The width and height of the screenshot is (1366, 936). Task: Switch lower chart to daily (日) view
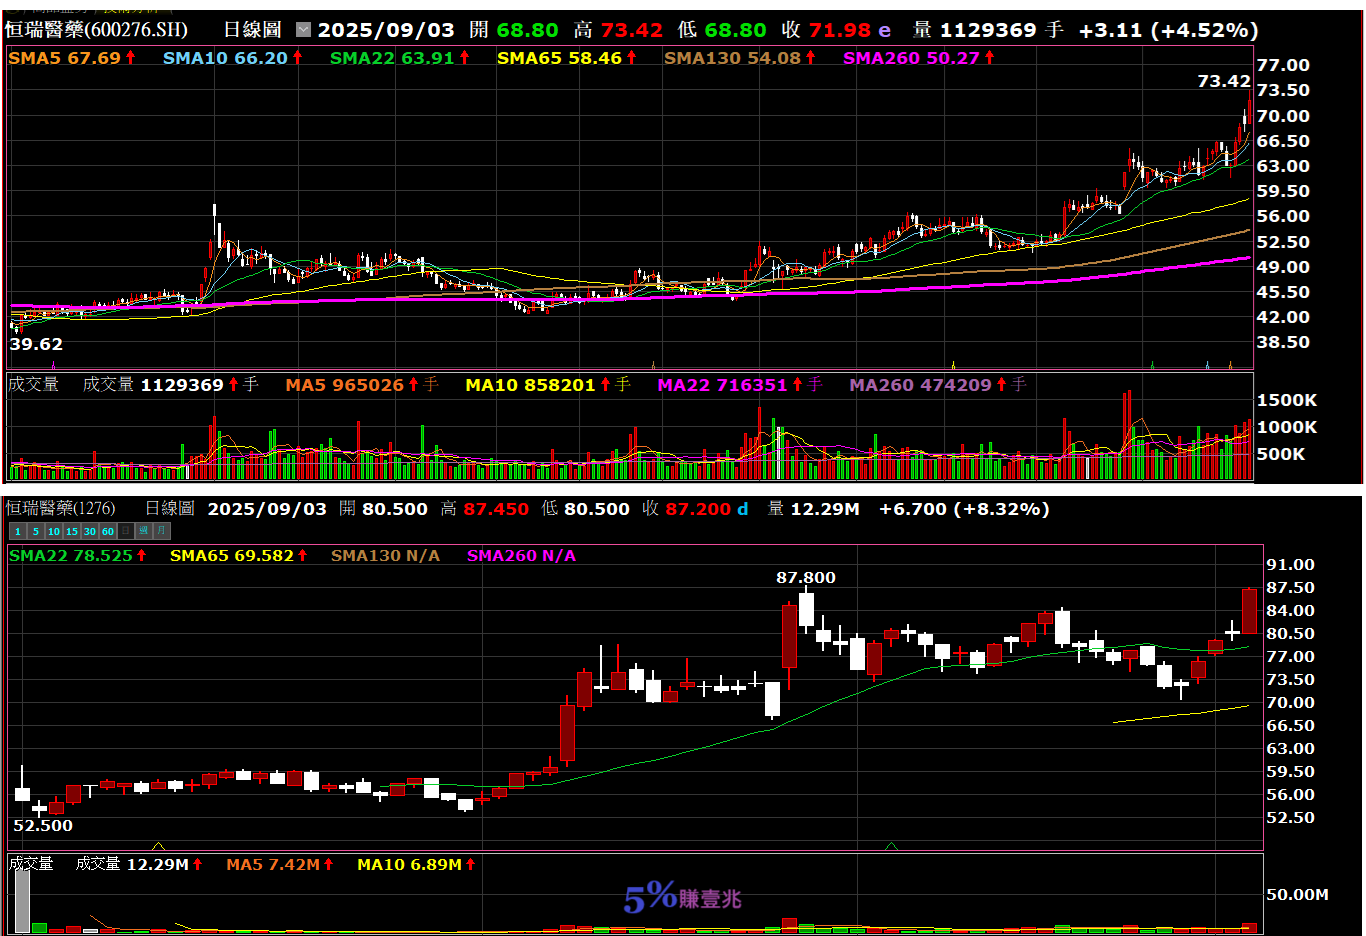point(126,531)
